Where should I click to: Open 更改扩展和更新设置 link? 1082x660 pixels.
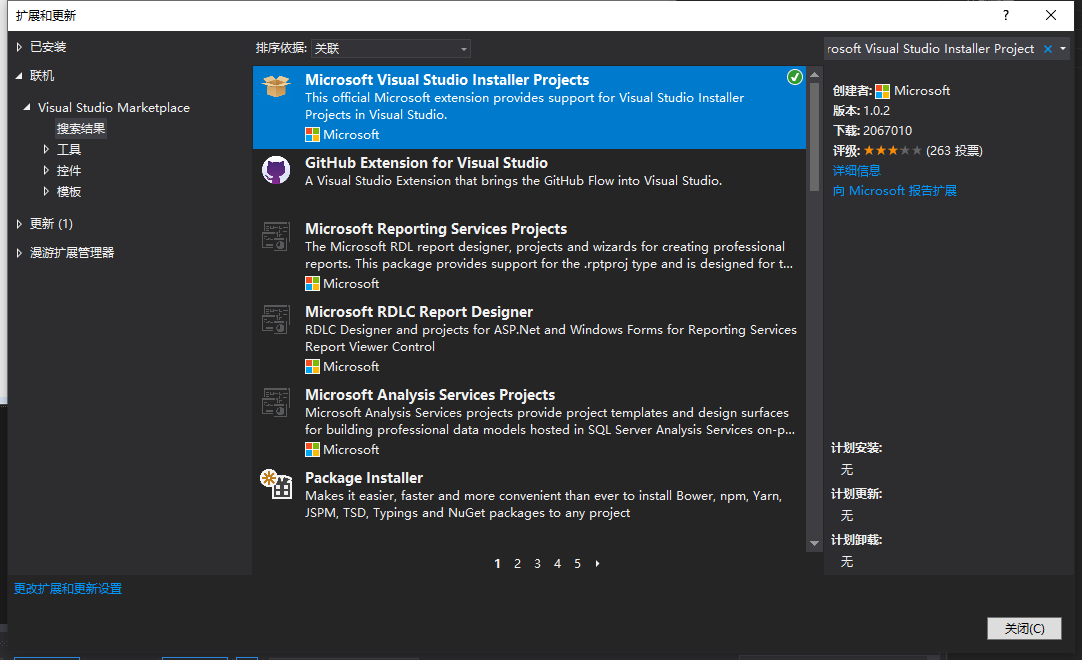coord(68,589)
